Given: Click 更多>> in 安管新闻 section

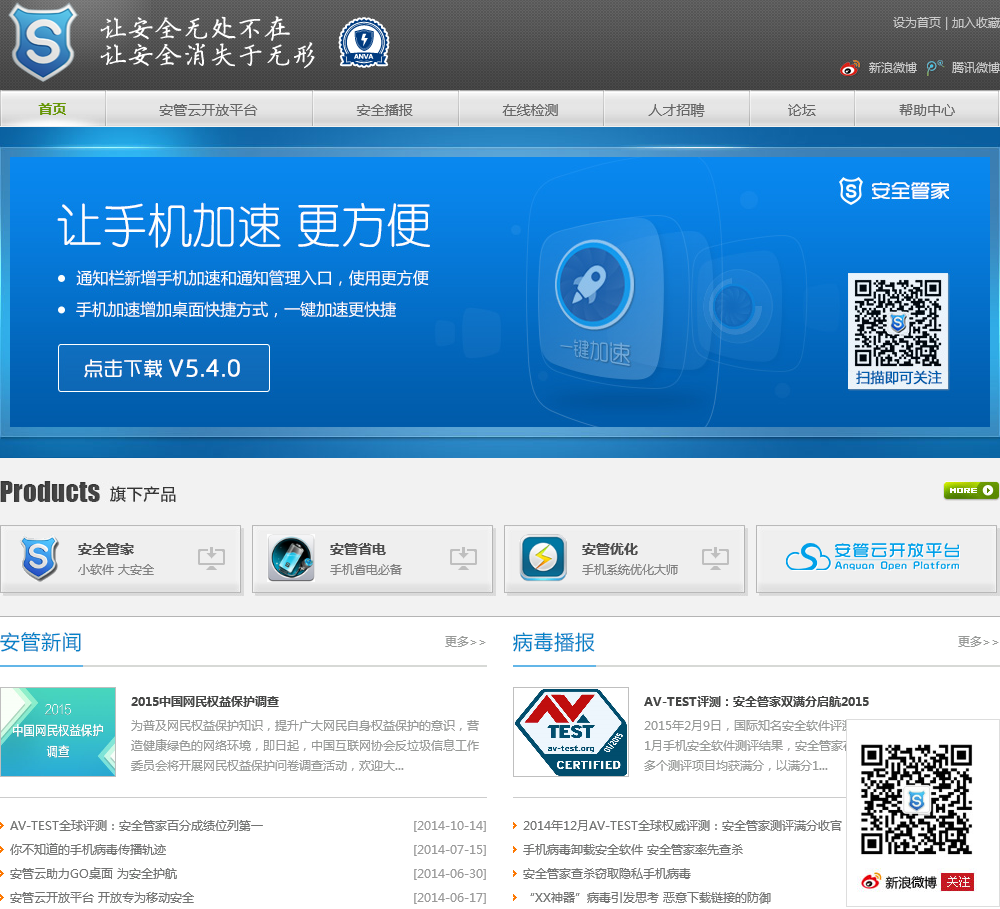Looking at the screenshot, I should point(465,642).
